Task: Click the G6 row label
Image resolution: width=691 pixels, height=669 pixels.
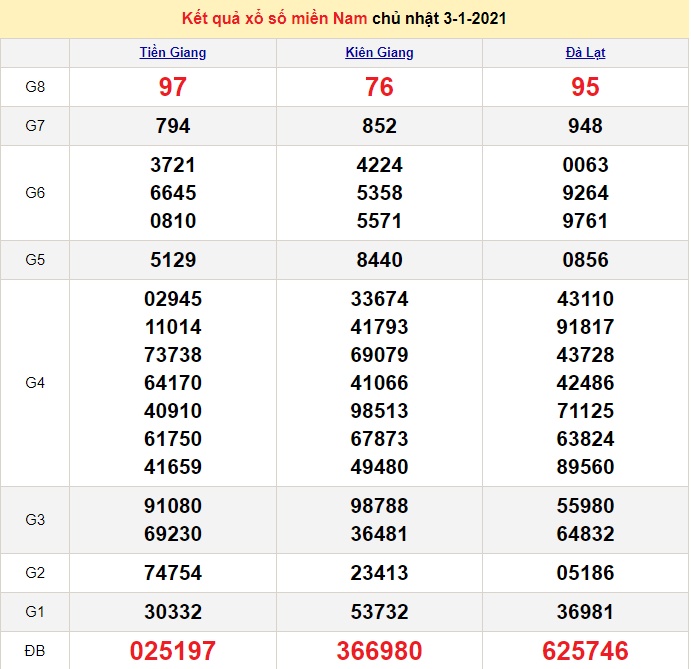Action: tap(35, 193)
